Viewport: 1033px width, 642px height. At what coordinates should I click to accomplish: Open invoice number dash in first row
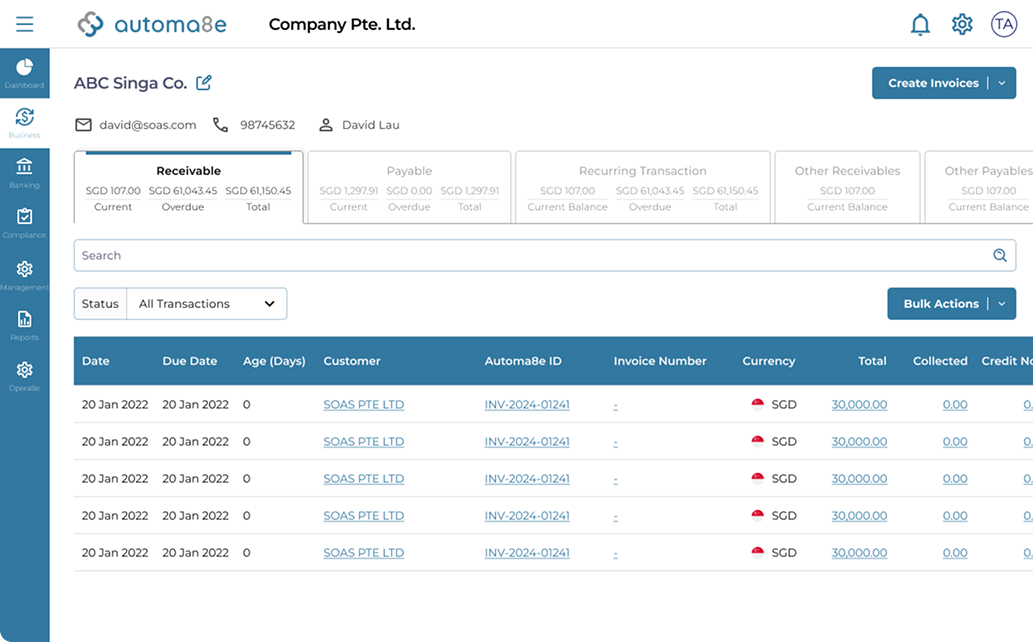coord(615,406)
